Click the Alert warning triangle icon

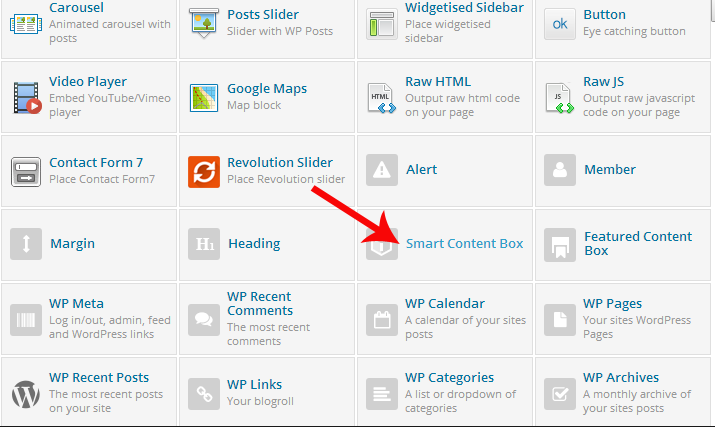[x=382, y=171]
